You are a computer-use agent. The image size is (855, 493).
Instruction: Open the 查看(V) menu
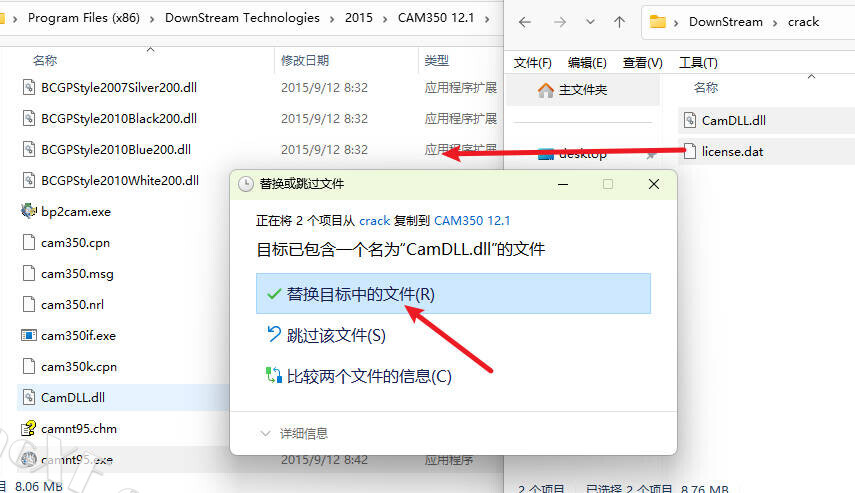tap(643, 63)
